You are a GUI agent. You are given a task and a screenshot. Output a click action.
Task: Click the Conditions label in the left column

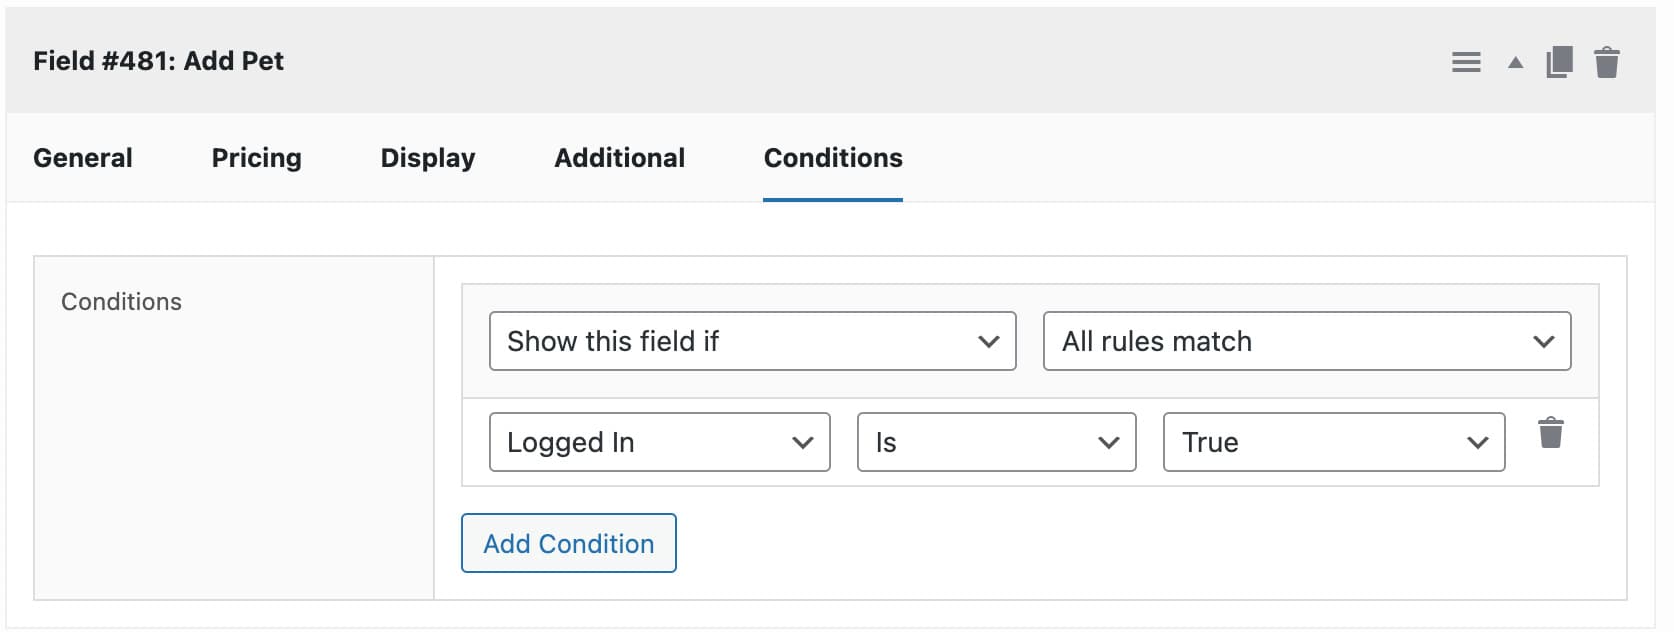click(x=120, y=301)
